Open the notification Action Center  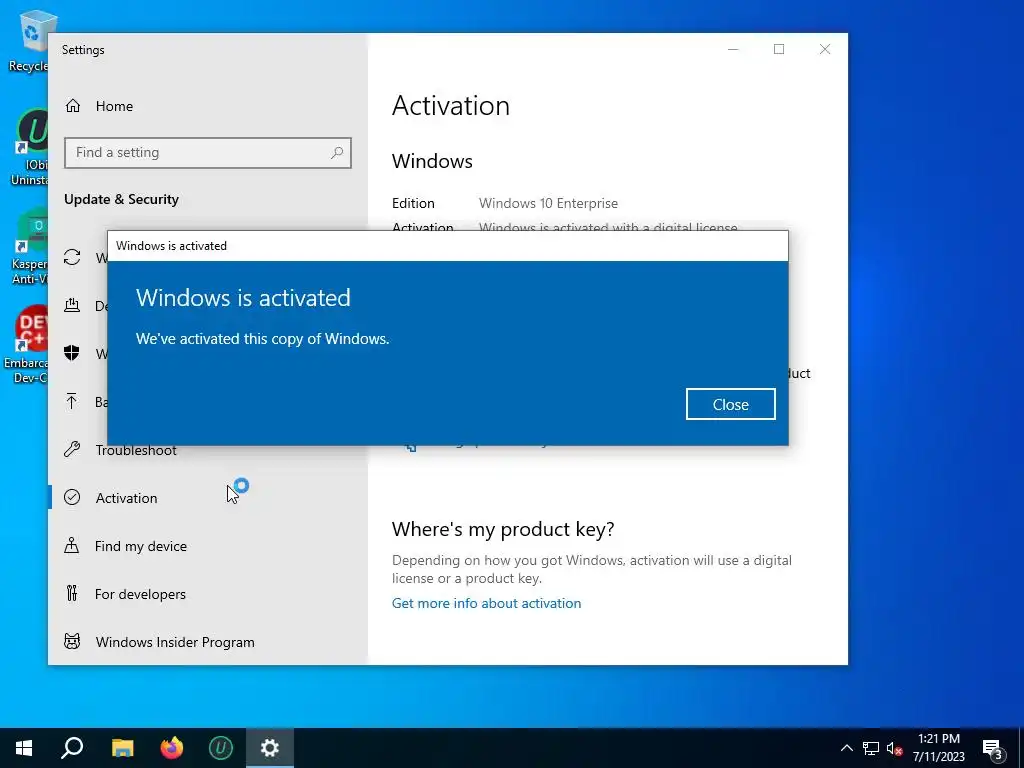tap(993, 749)
